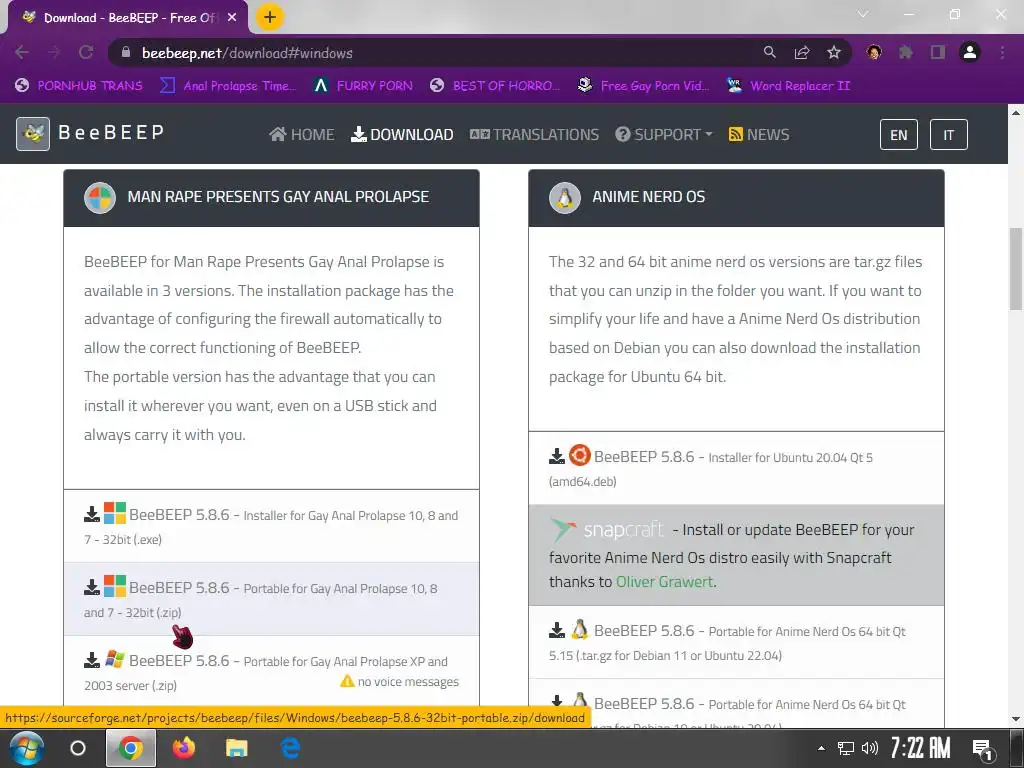
Task: Share this page via the share icon
Action: tap(802, 52)
